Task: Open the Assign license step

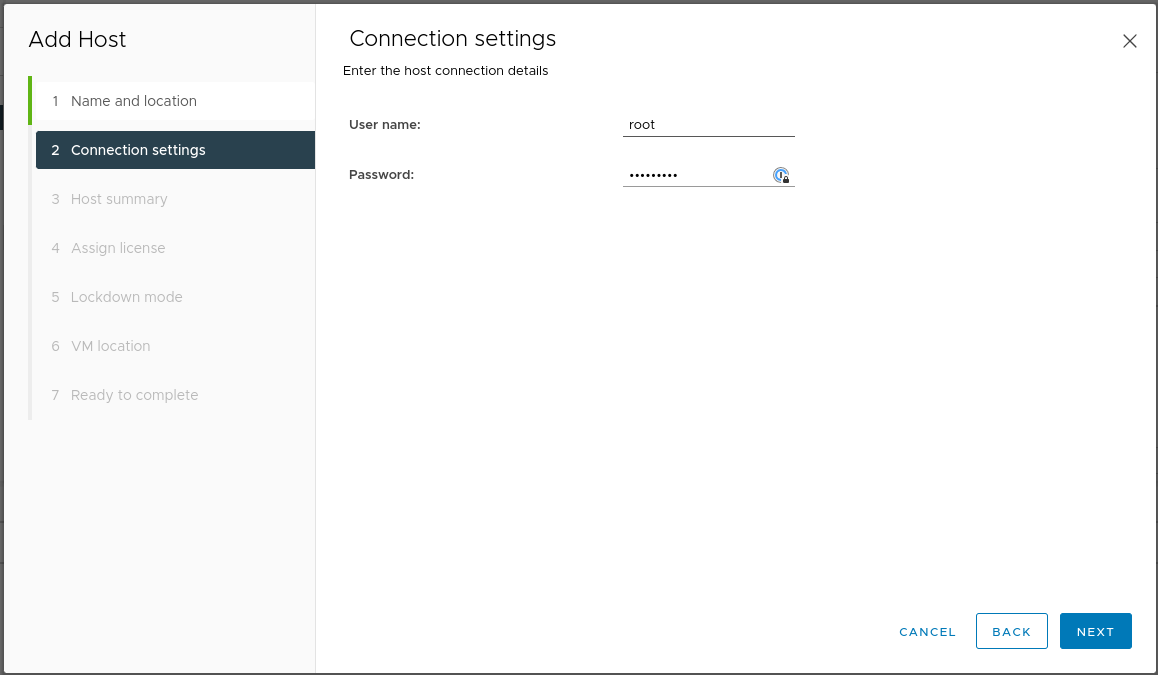Action: [118, 248]
